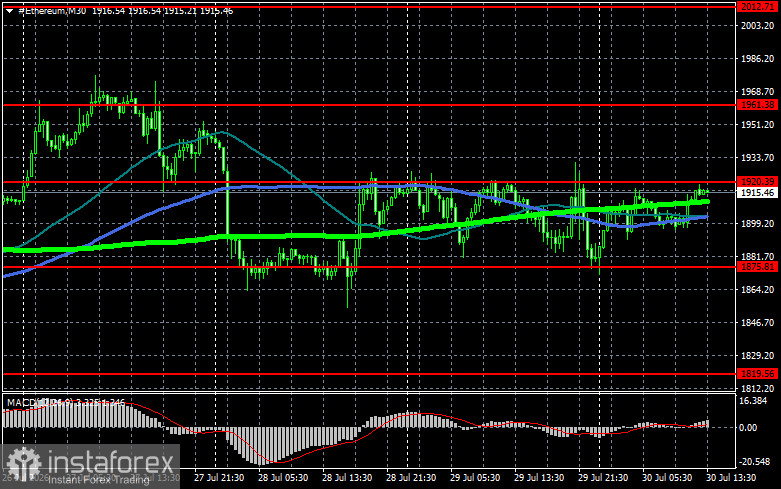Click the current price tag 1915.46
The height and width of the screenshot is (489, 781).
point(757,193)
